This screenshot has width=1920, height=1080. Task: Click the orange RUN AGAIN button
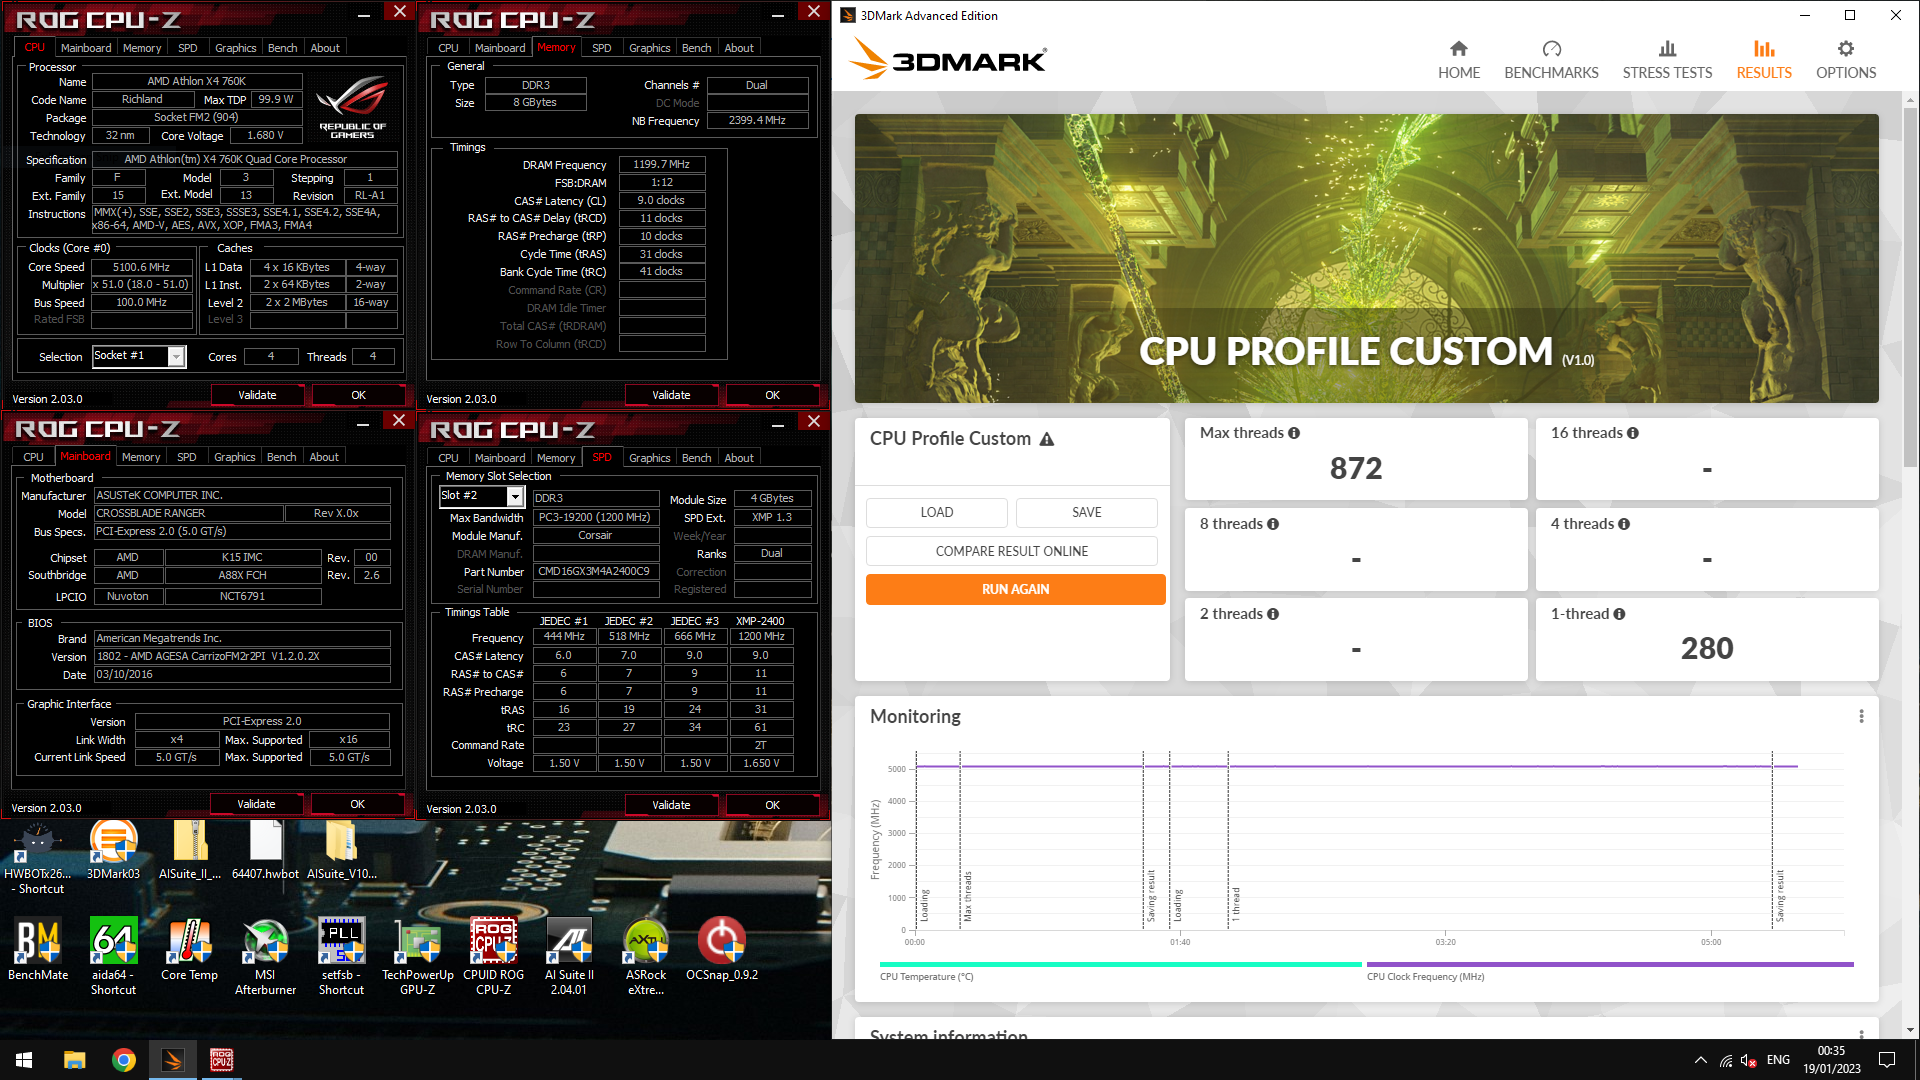1016,589
